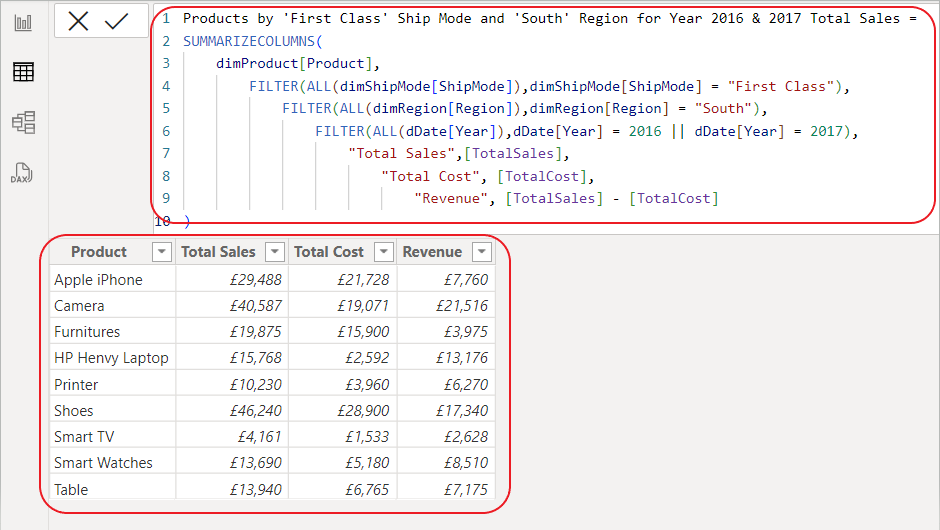Click the £17,340 Revenue value
This screenshot has height=530, width=940.
click(x=462, y=411)
